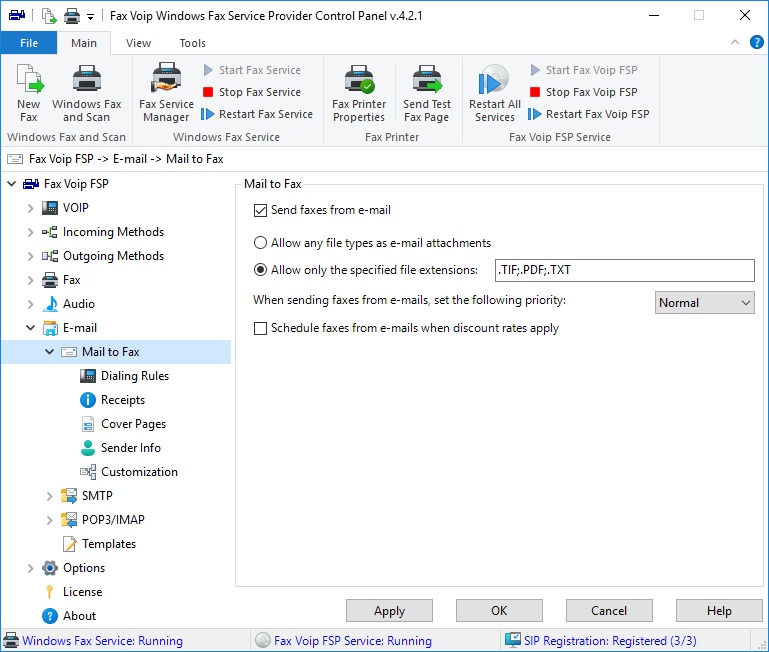
Task: Switch to the View tab
Action: click(138, 43)
